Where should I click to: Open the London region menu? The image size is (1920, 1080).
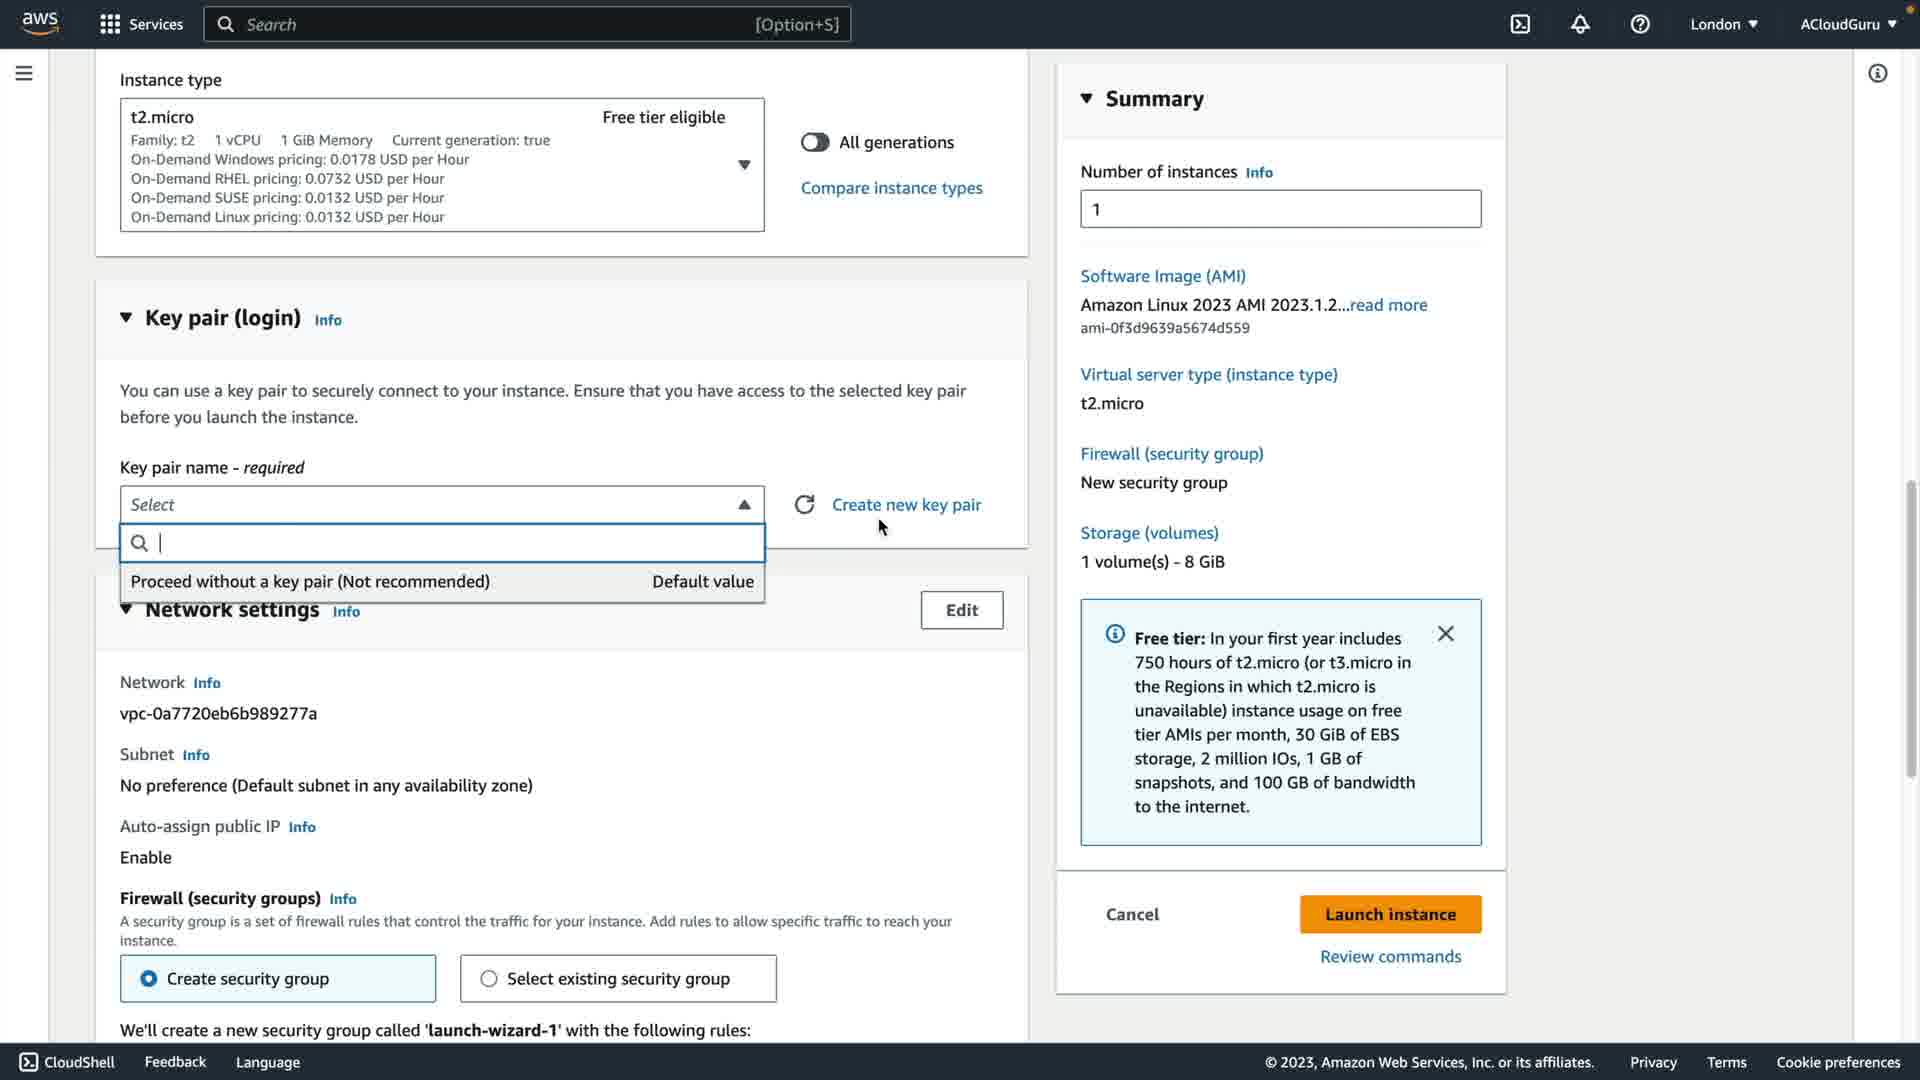[x=1723, y=24]
